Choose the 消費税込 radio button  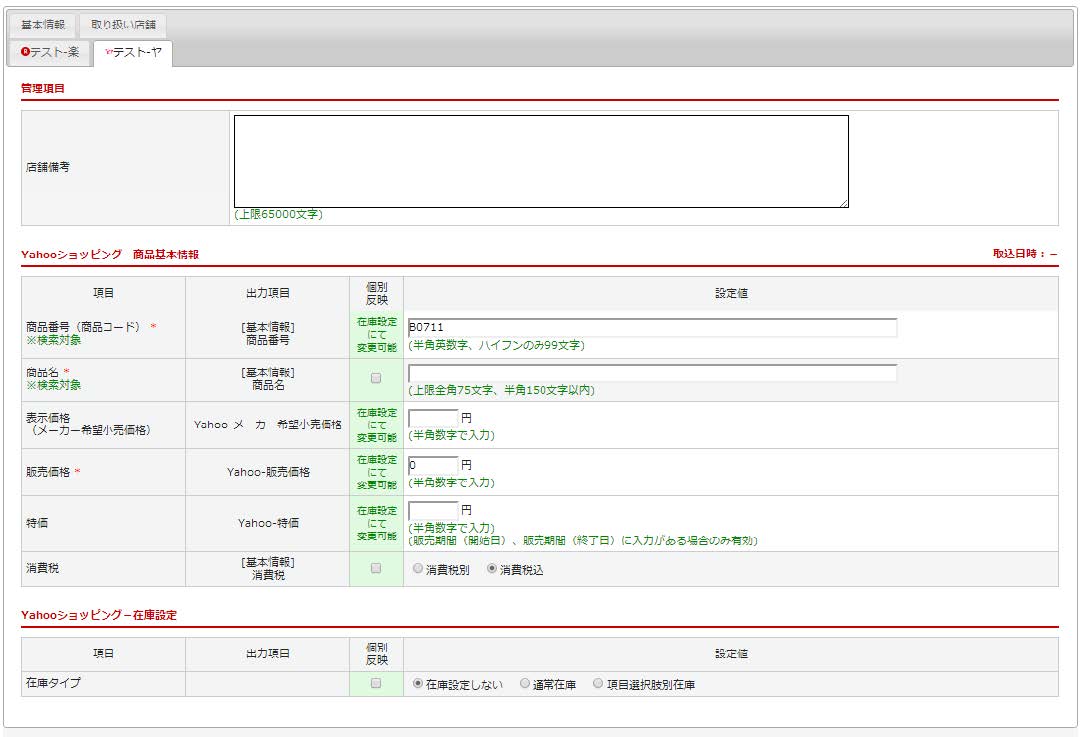492,569
